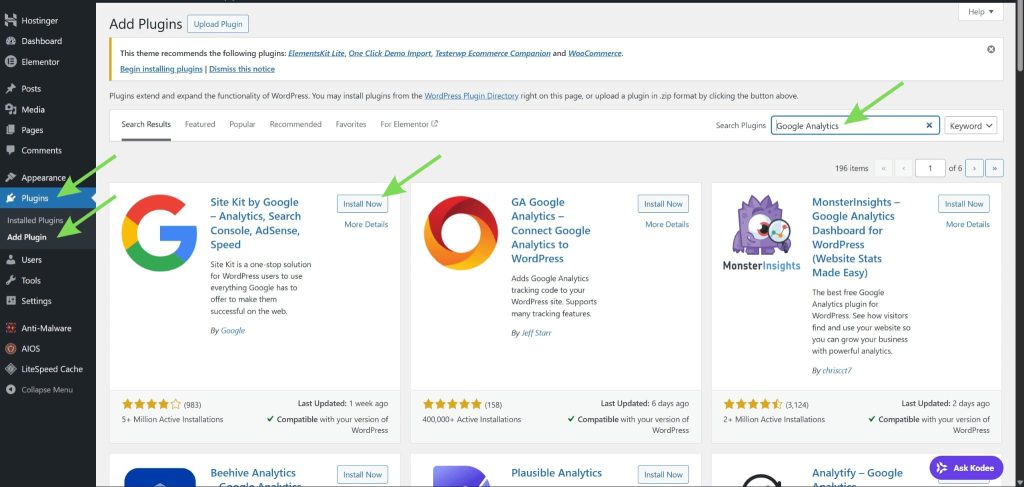Open the MonsterInsights plugin title

(x=854, y=237)
